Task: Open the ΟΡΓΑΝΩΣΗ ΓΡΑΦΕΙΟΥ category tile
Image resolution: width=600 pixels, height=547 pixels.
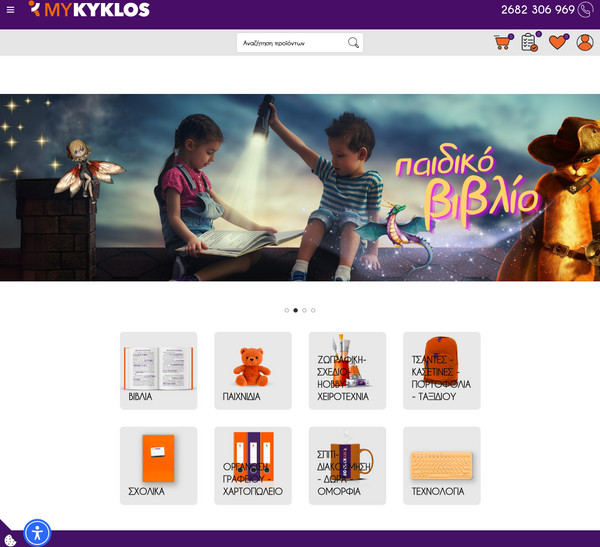Action: click(253, 465)
